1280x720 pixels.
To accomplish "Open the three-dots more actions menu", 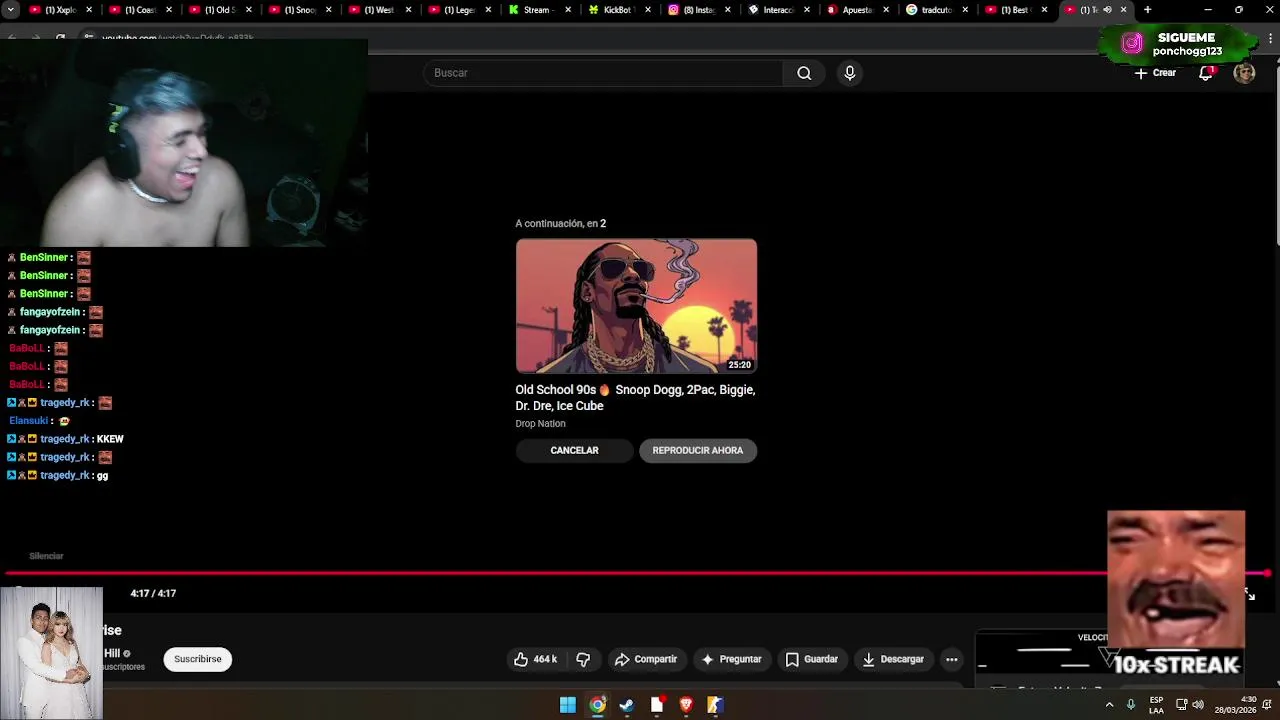I will tap(952, 659).
